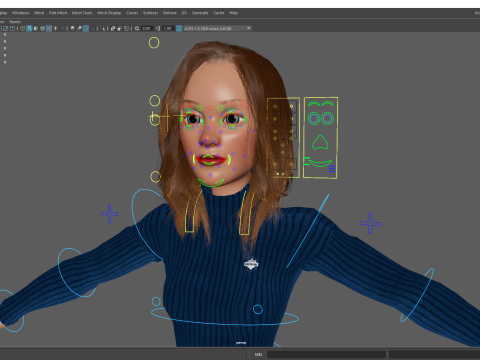Open the Curves menu
Screen dimensions: 480x360
coord(132,13)
